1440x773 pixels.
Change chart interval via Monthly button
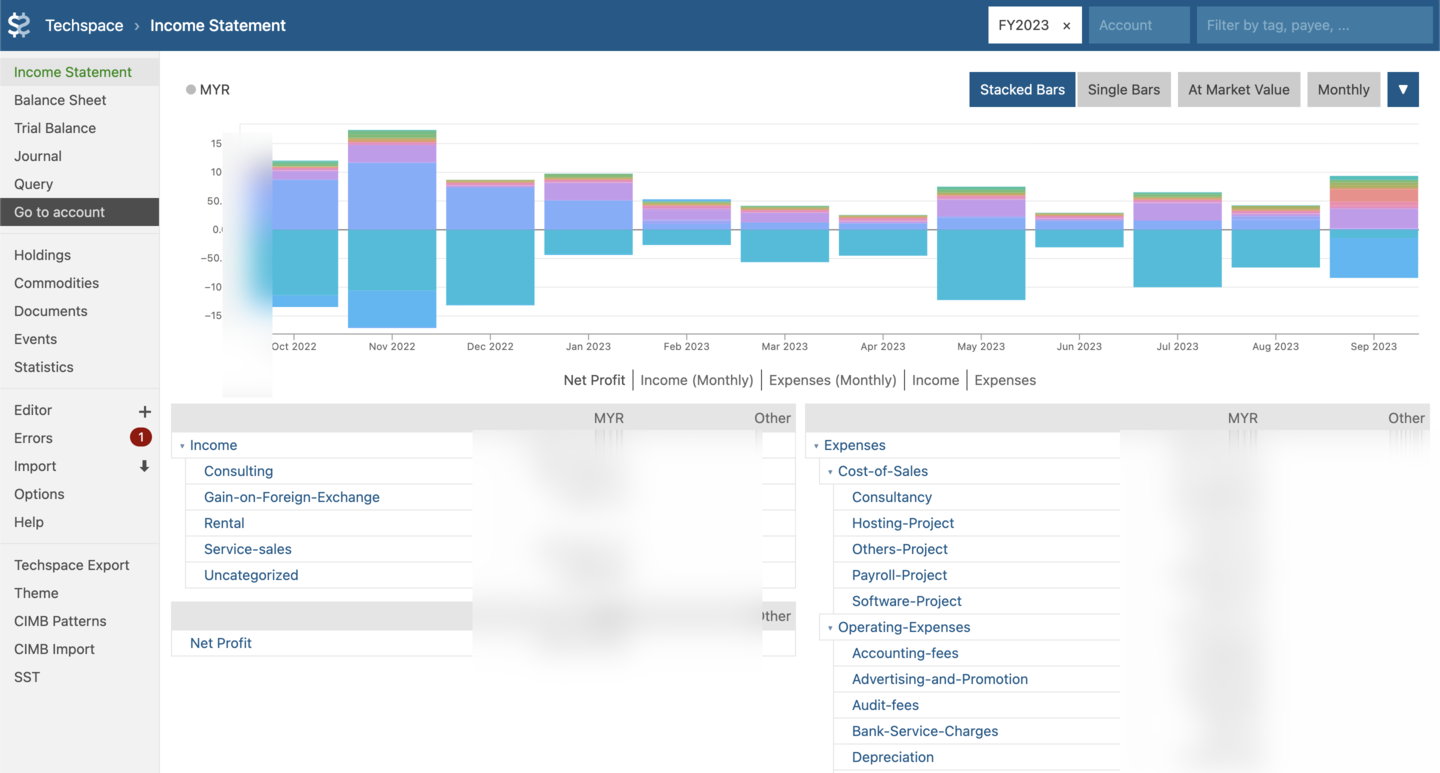click(x=1343, y=89)
